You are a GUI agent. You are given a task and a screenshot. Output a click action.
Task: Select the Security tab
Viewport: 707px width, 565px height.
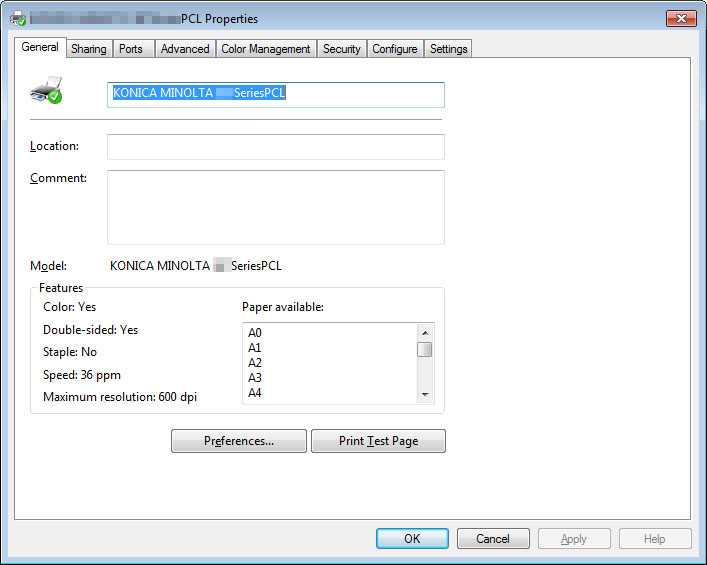click(x=341, y=49)
